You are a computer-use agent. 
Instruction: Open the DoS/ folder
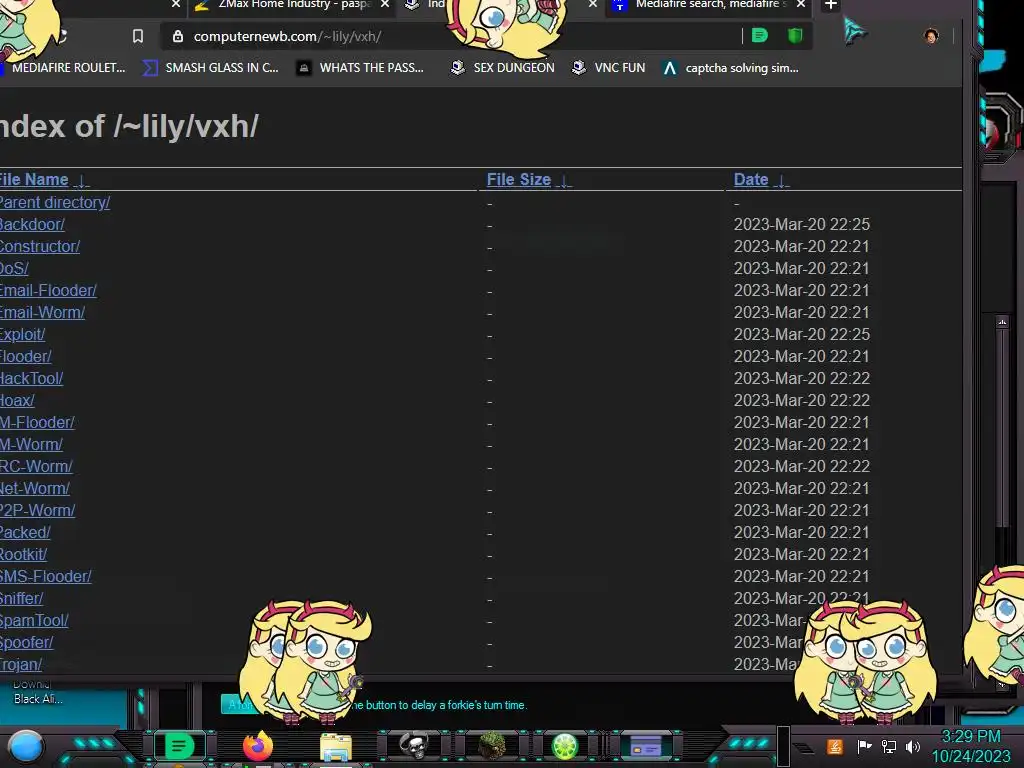click(x=14, y=268)
